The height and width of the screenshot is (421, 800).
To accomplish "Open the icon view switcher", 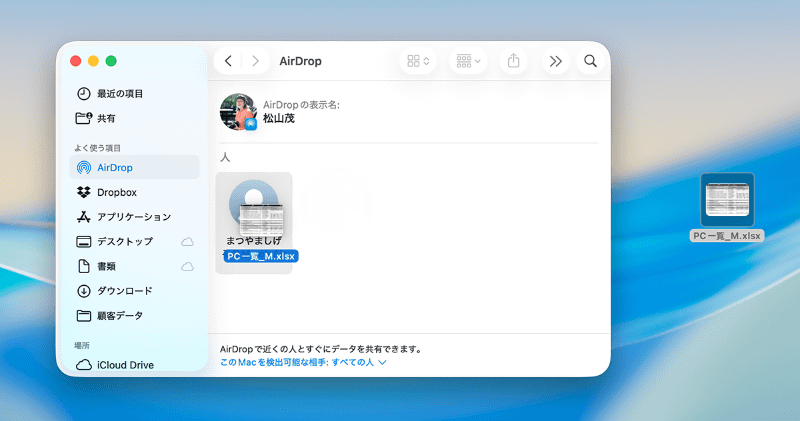I will point(418,61).
